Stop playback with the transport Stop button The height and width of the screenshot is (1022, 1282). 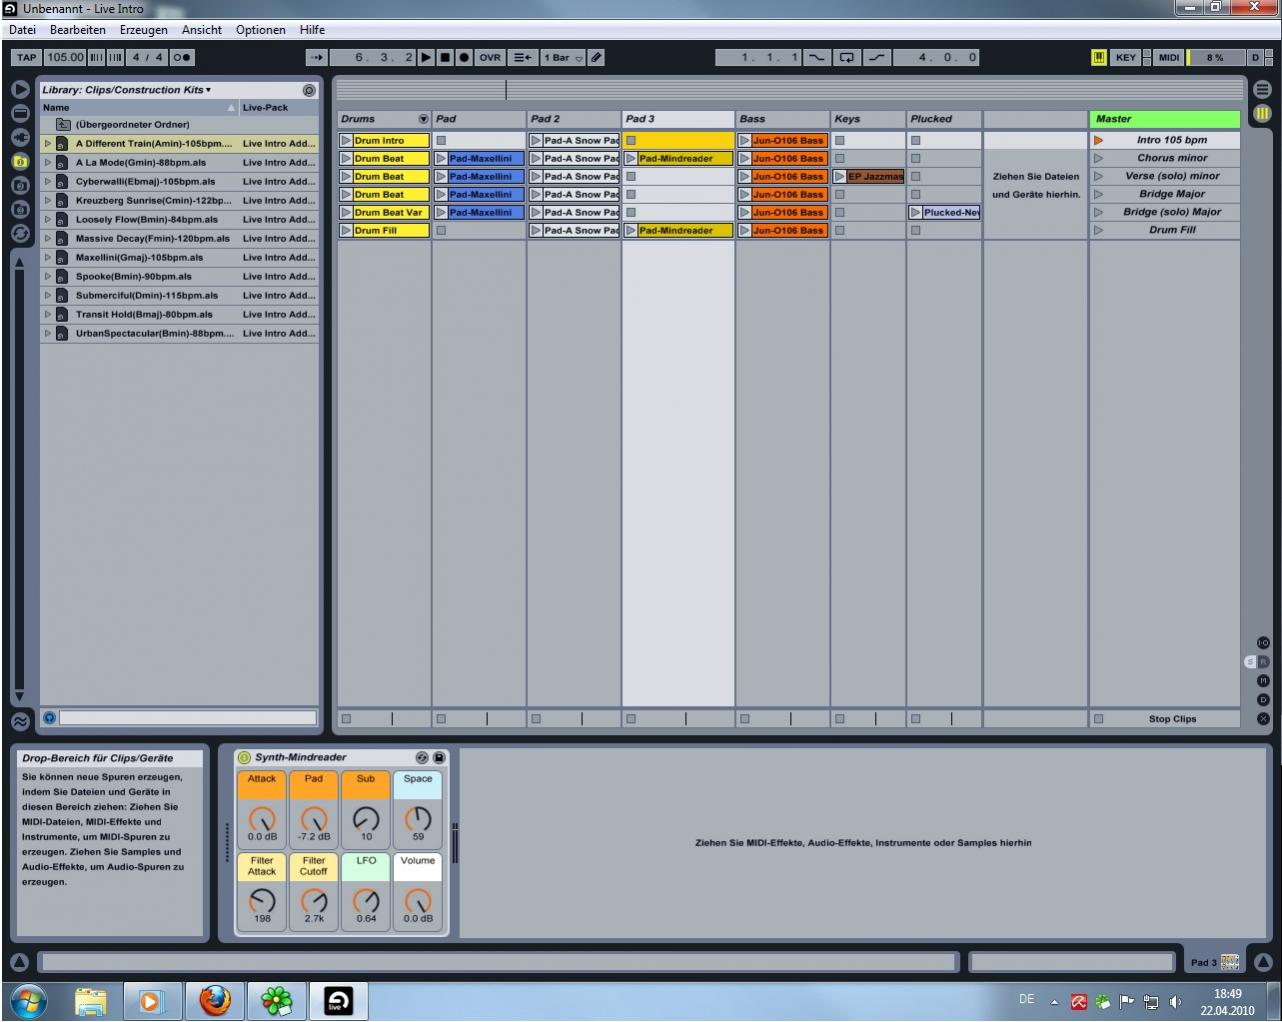445,58
